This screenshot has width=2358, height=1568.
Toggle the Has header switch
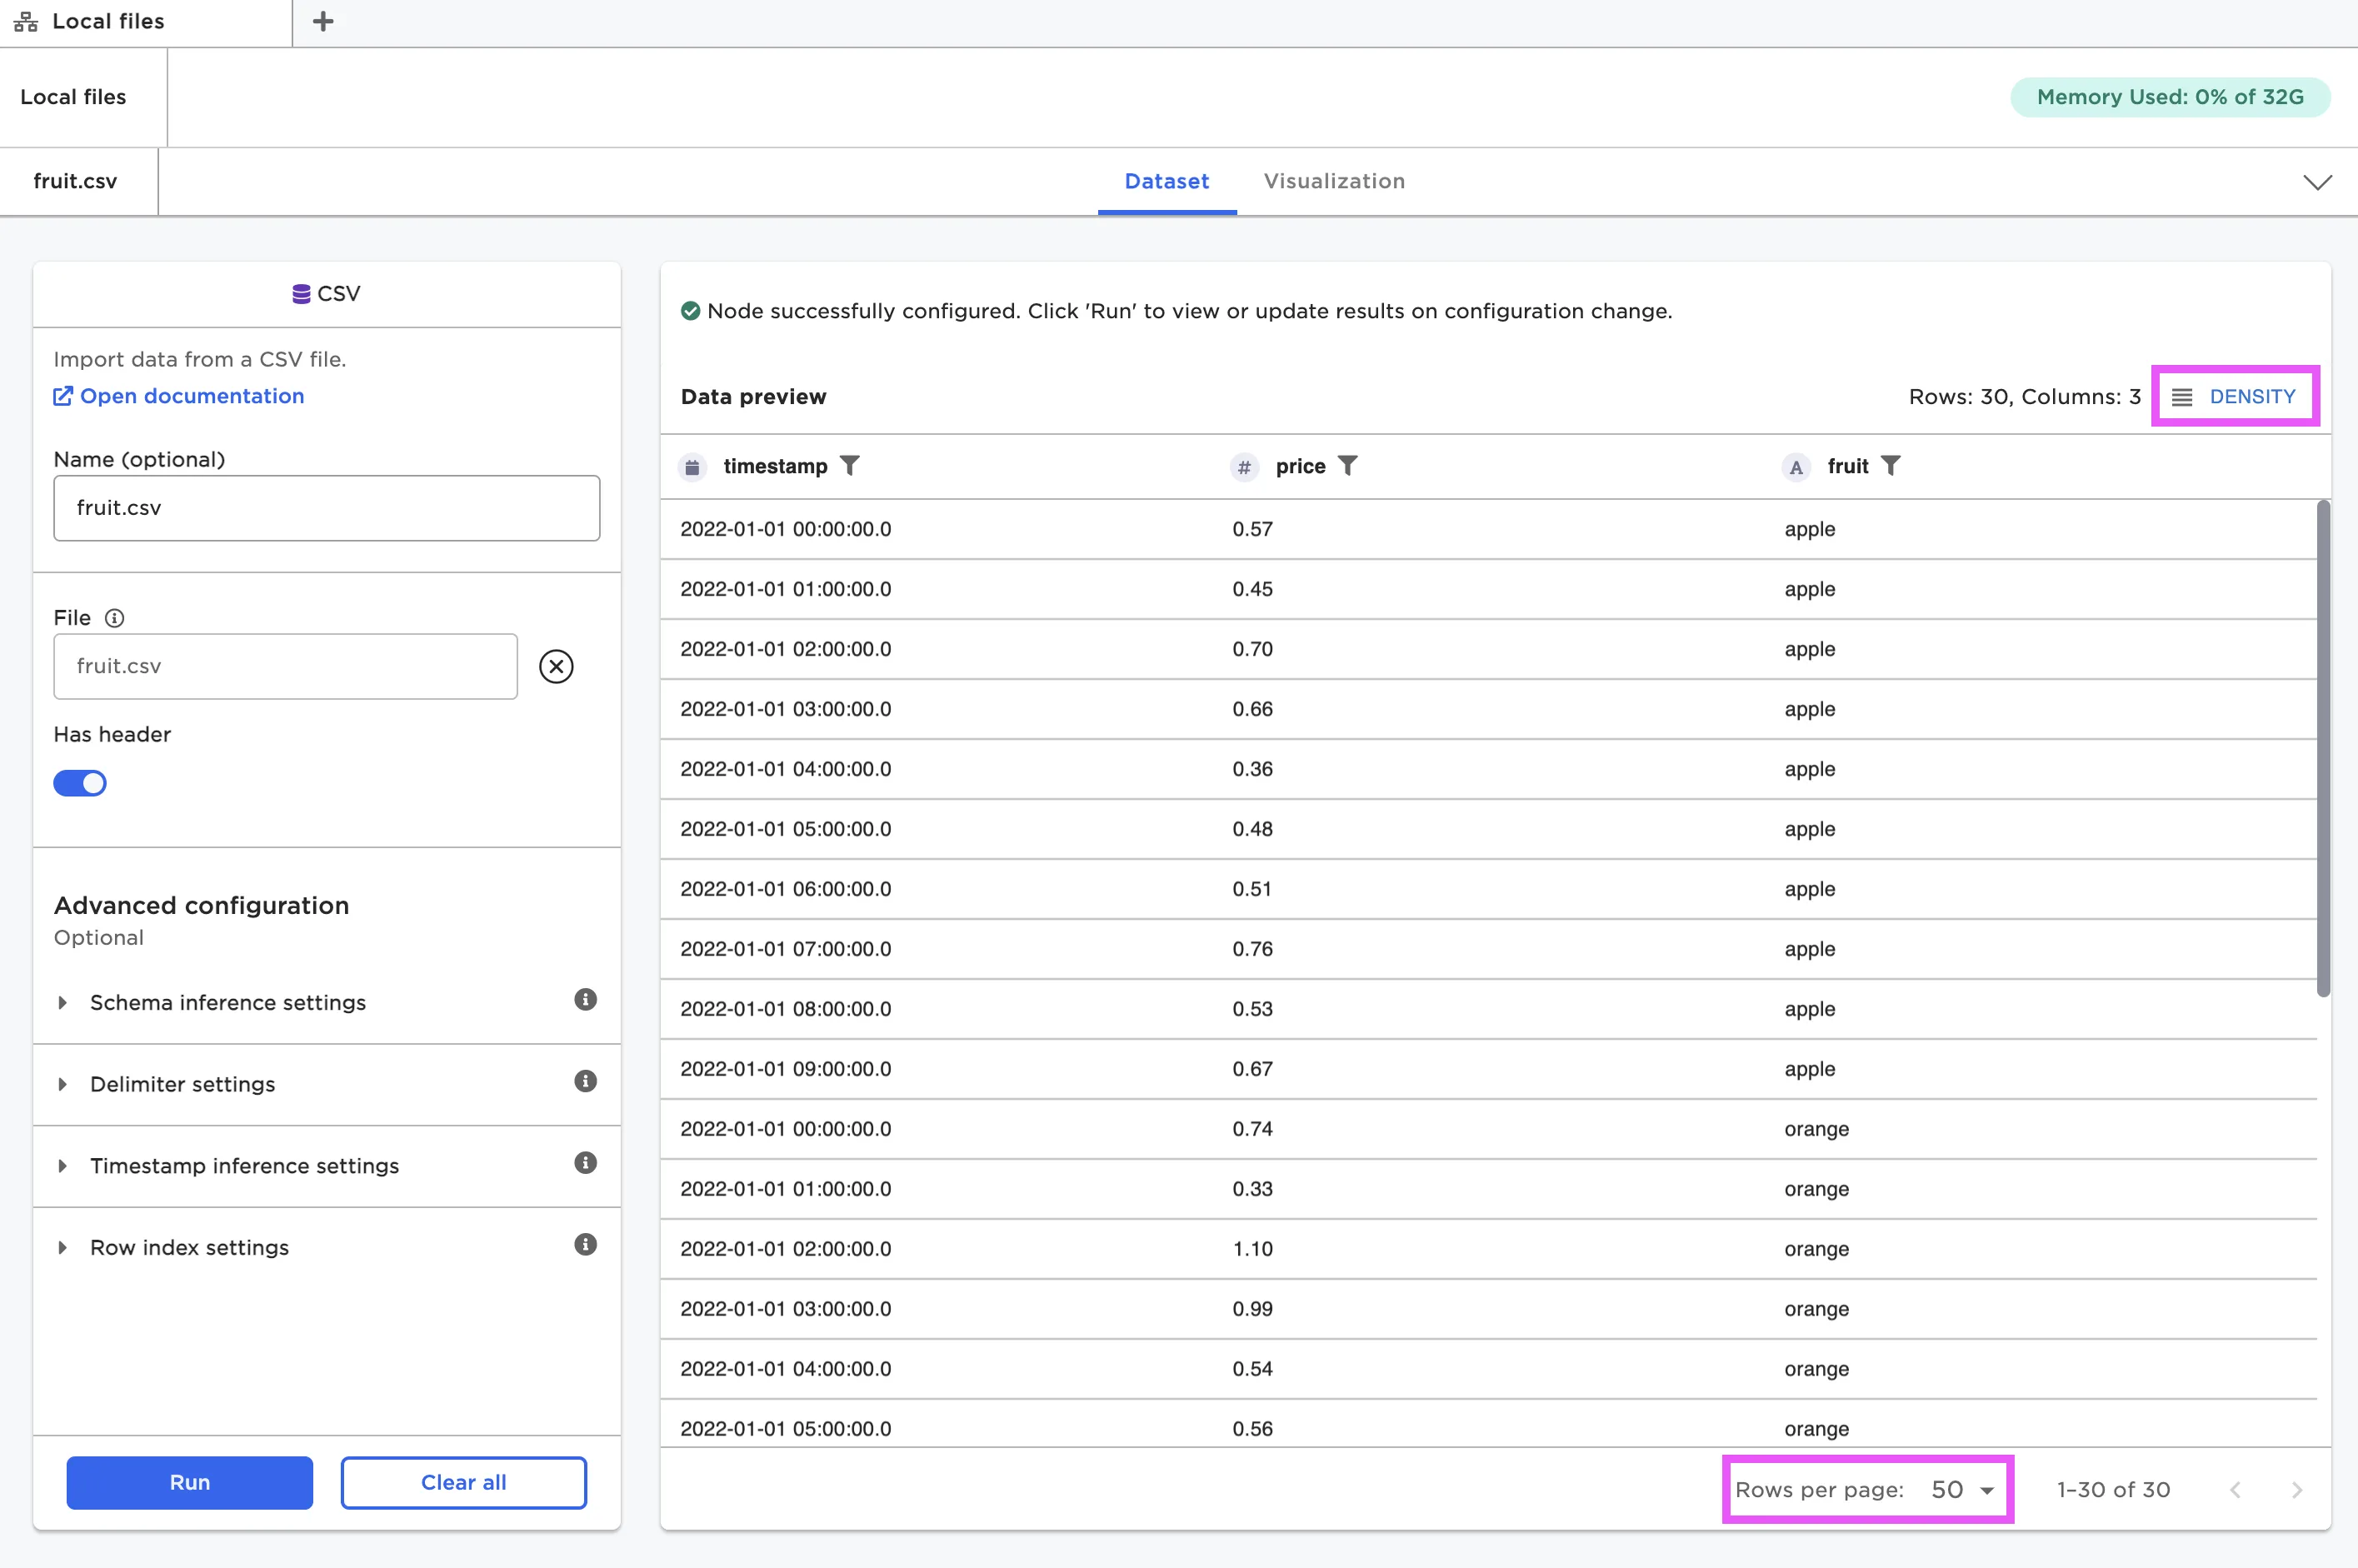(x=80, y=783)
